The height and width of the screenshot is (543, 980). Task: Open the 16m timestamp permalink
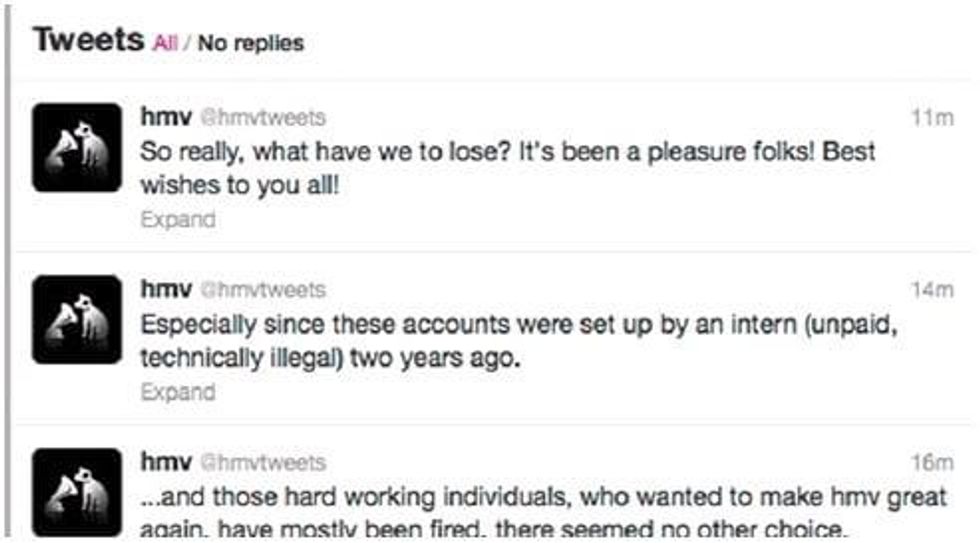click(x=932, y=462)
